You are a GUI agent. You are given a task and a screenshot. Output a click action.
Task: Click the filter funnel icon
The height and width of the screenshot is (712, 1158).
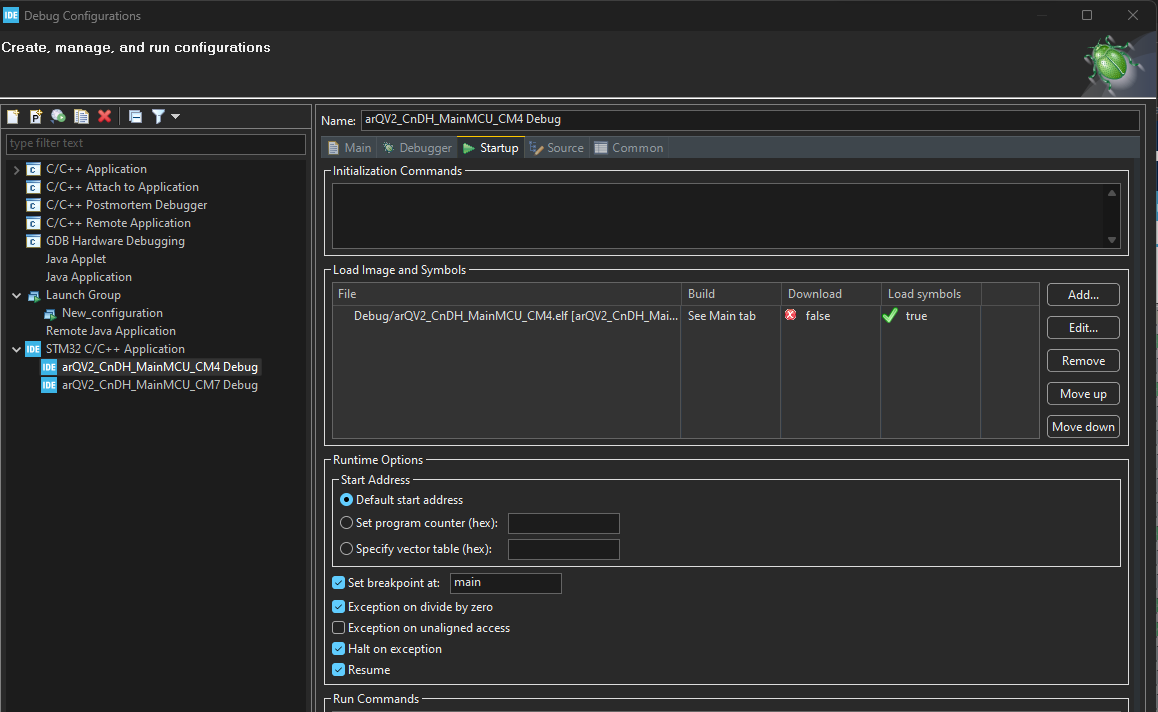tap(158, 117)
